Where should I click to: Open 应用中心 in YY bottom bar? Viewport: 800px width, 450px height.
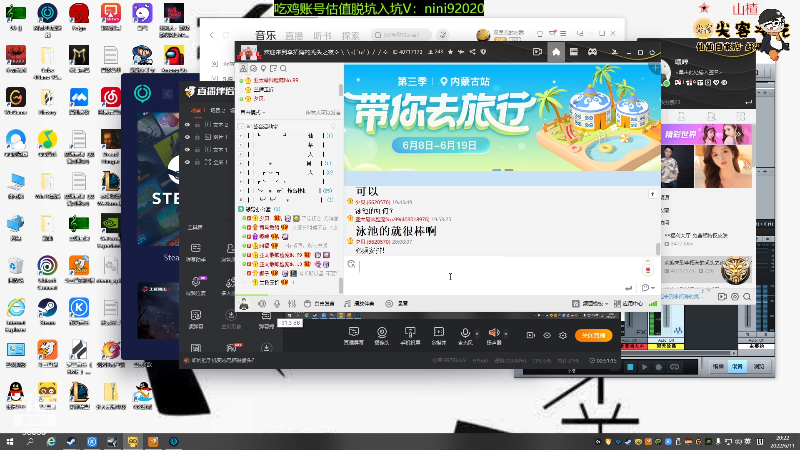click(628, 304)
